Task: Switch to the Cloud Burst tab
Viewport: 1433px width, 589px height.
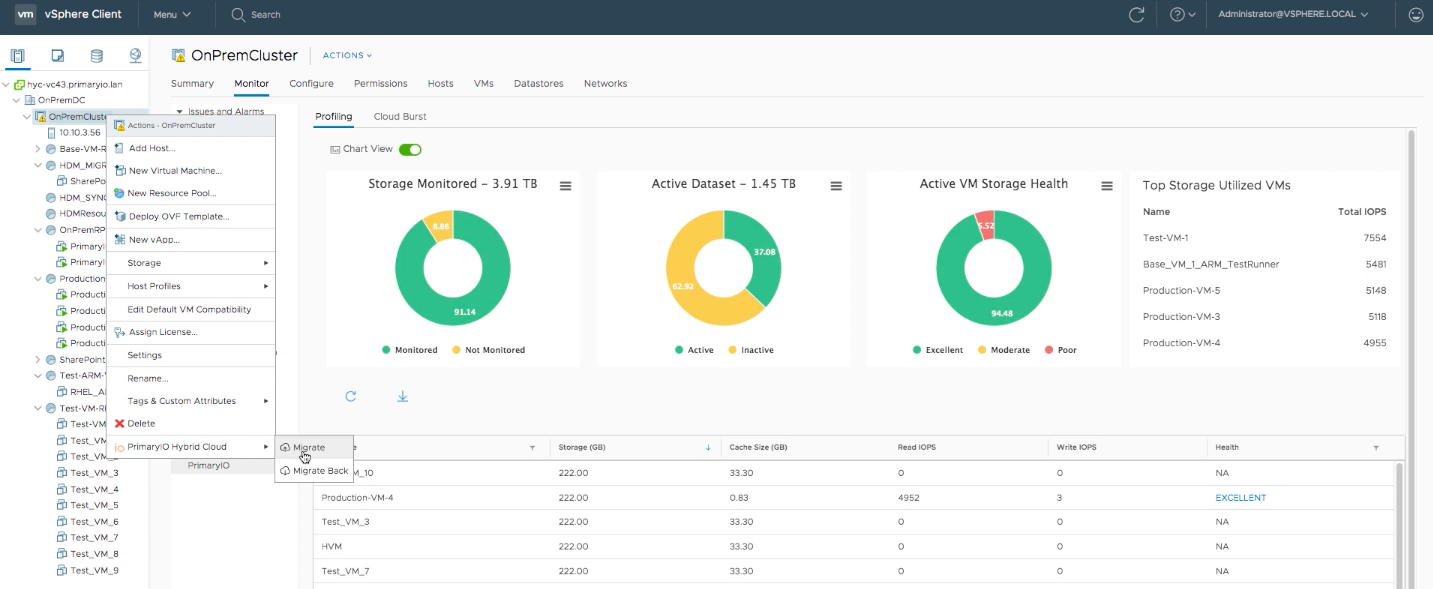Action: 400,117
